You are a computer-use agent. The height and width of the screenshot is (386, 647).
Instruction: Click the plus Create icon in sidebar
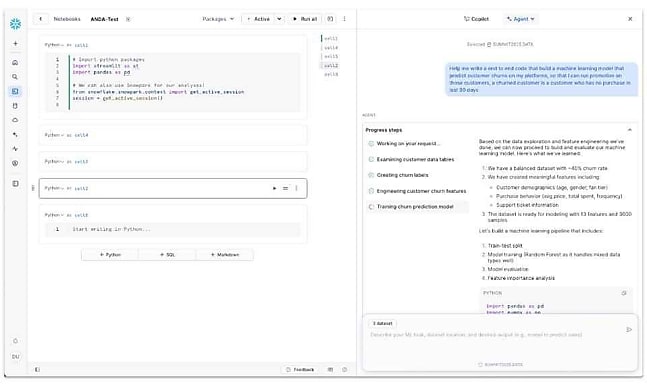[x=15, y=43]
